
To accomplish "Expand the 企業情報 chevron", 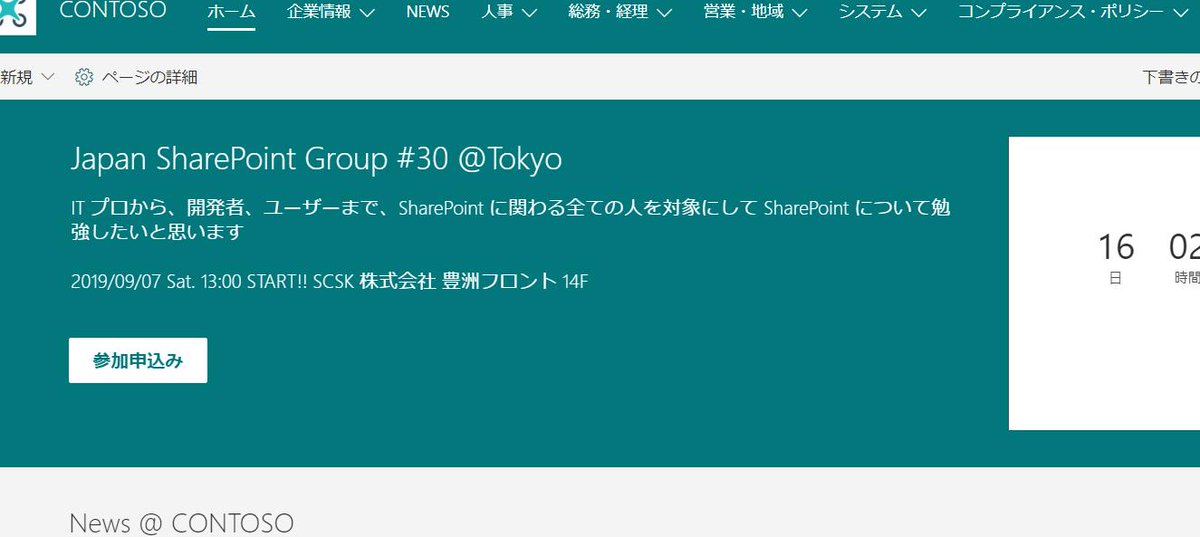I will (366, 14).
